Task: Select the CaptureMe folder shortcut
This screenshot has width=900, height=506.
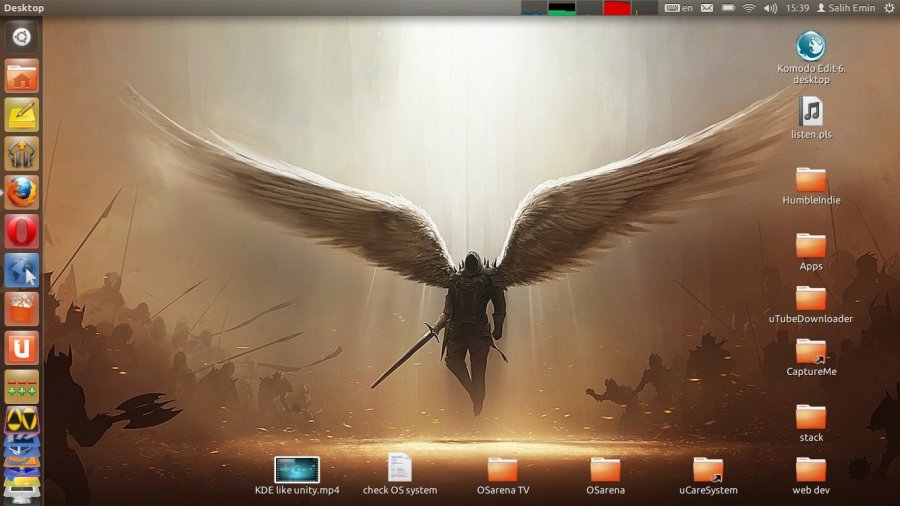Action: (811, 357)
